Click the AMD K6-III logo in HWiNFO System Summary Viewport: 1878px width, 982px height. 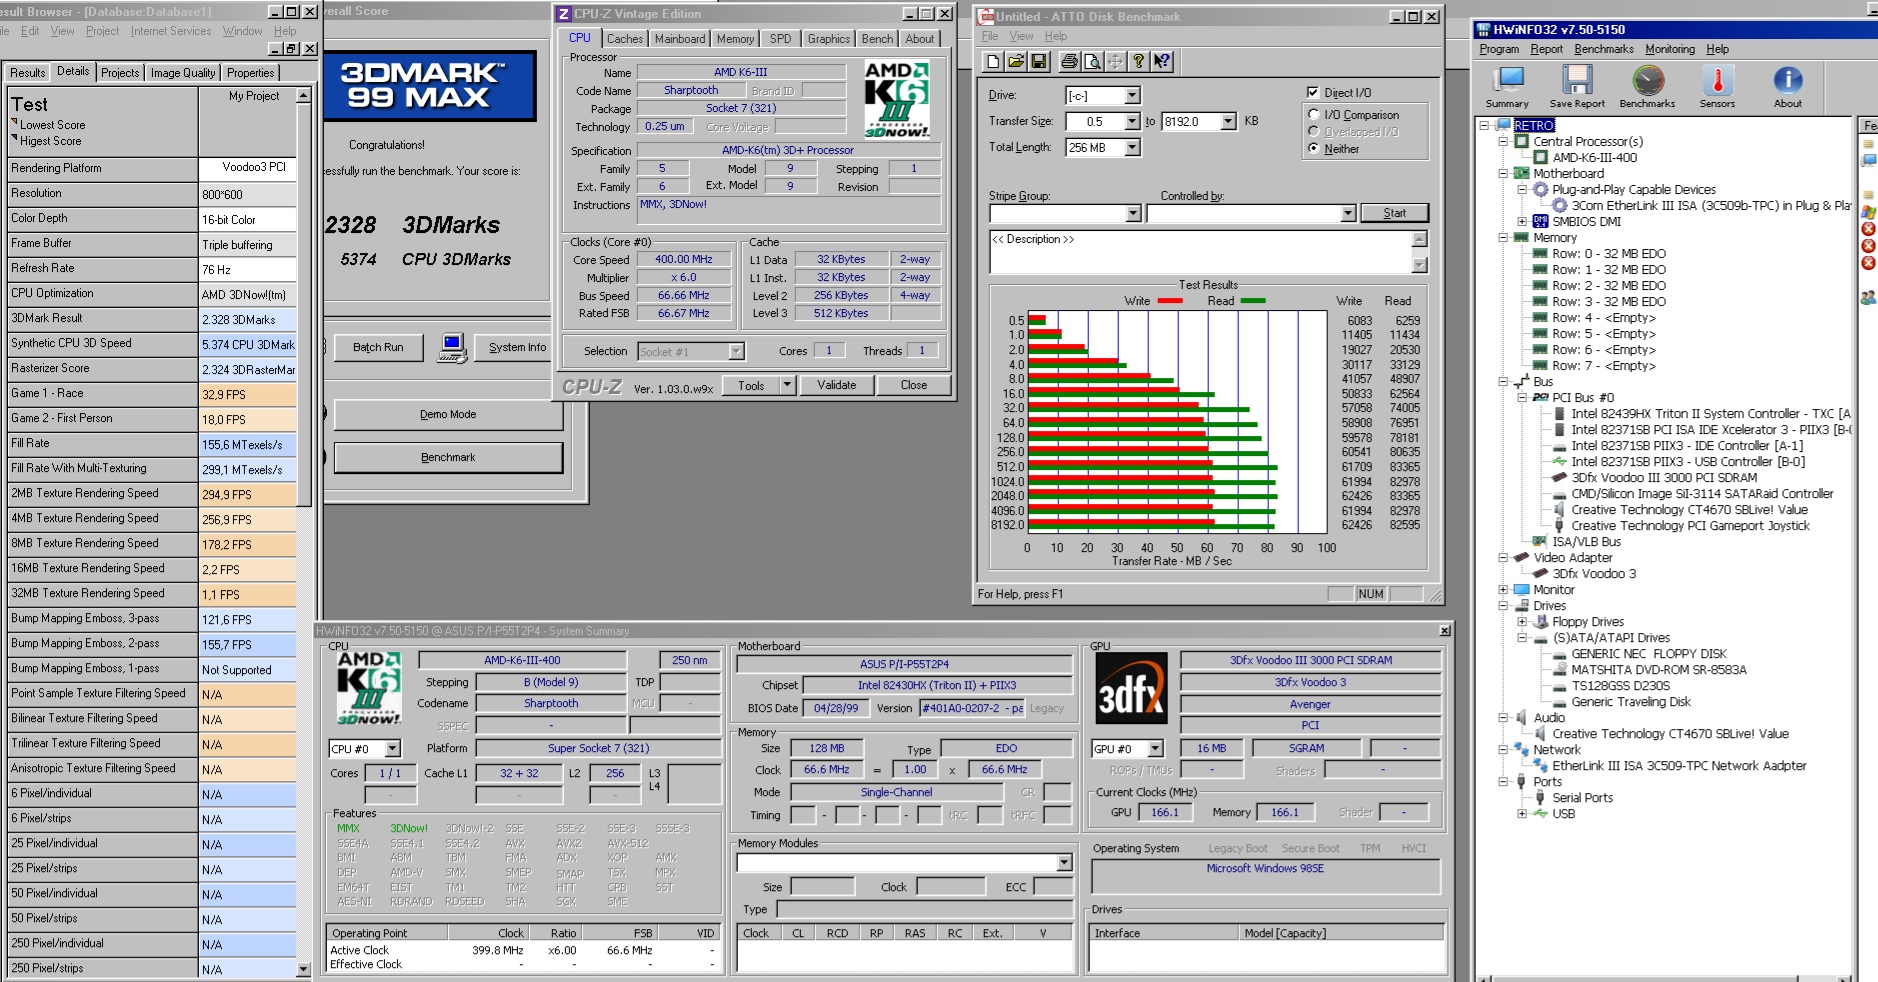(368, 688)
